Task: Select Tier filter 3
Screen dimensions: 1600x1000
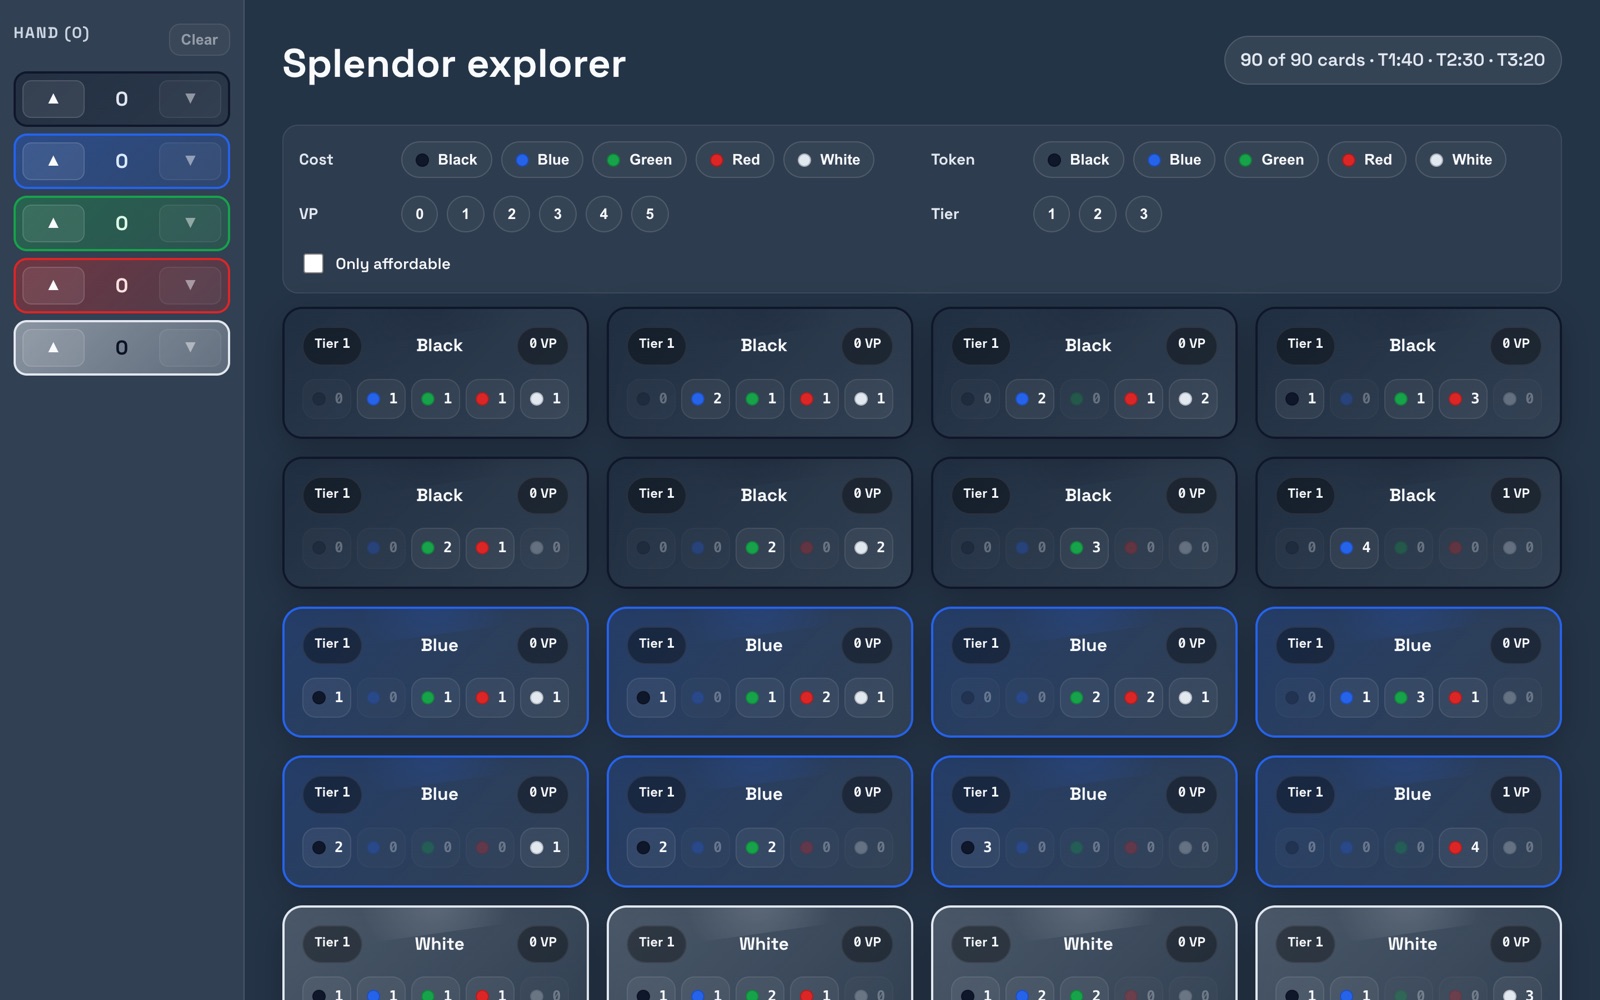Action: (1144, 214)
